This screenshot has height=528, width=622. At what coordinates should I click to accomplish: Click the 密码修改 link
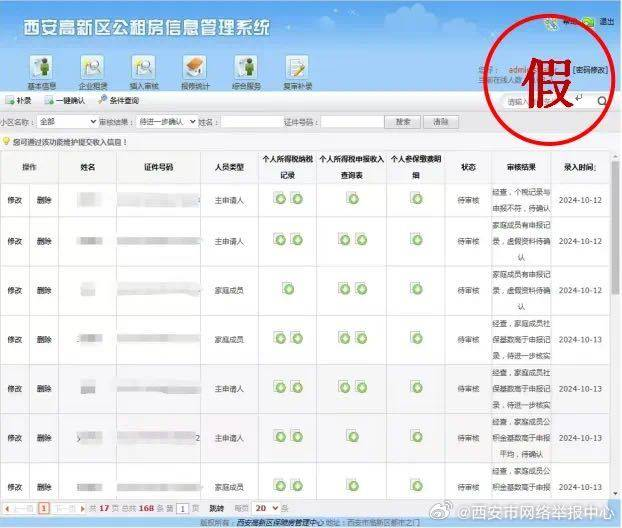pos(589,70)
